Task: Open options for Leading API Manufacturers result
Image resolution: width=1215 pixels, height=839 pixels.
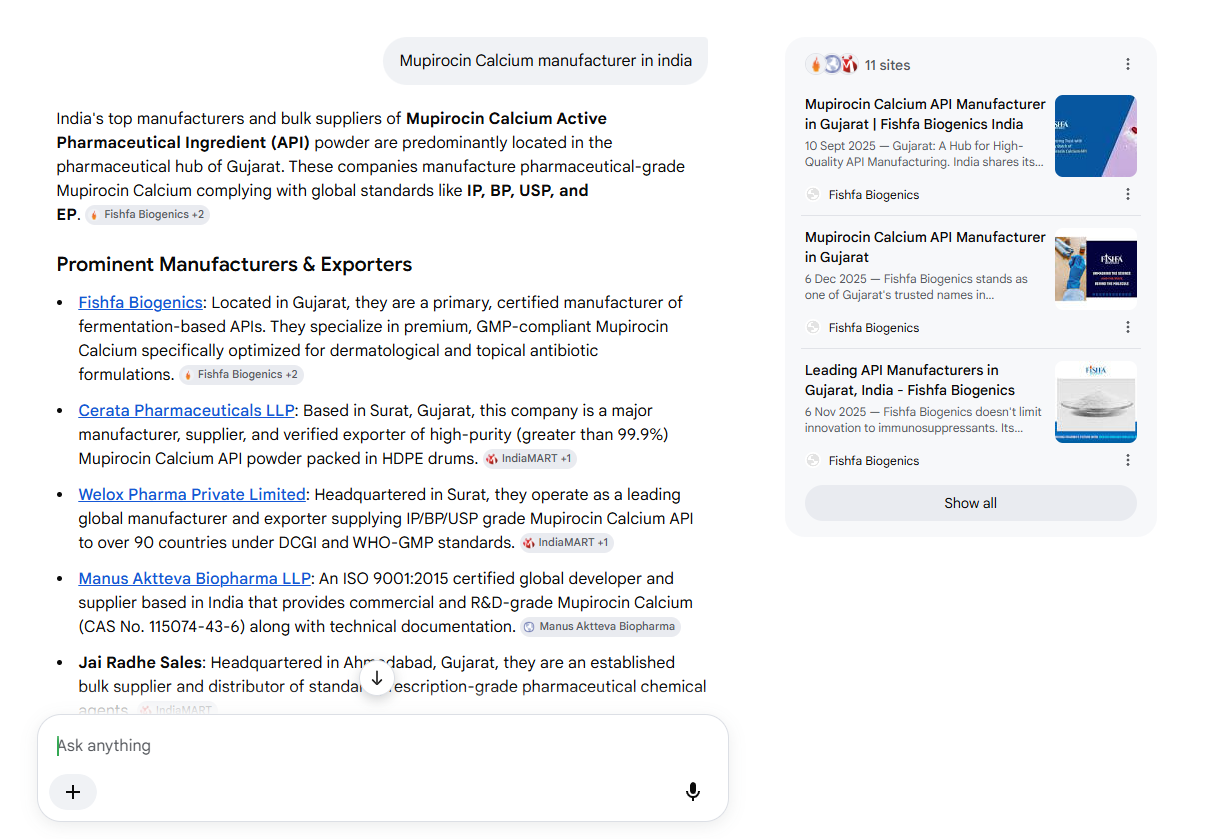Action: pyautogui.click(x=1128, y=461)
